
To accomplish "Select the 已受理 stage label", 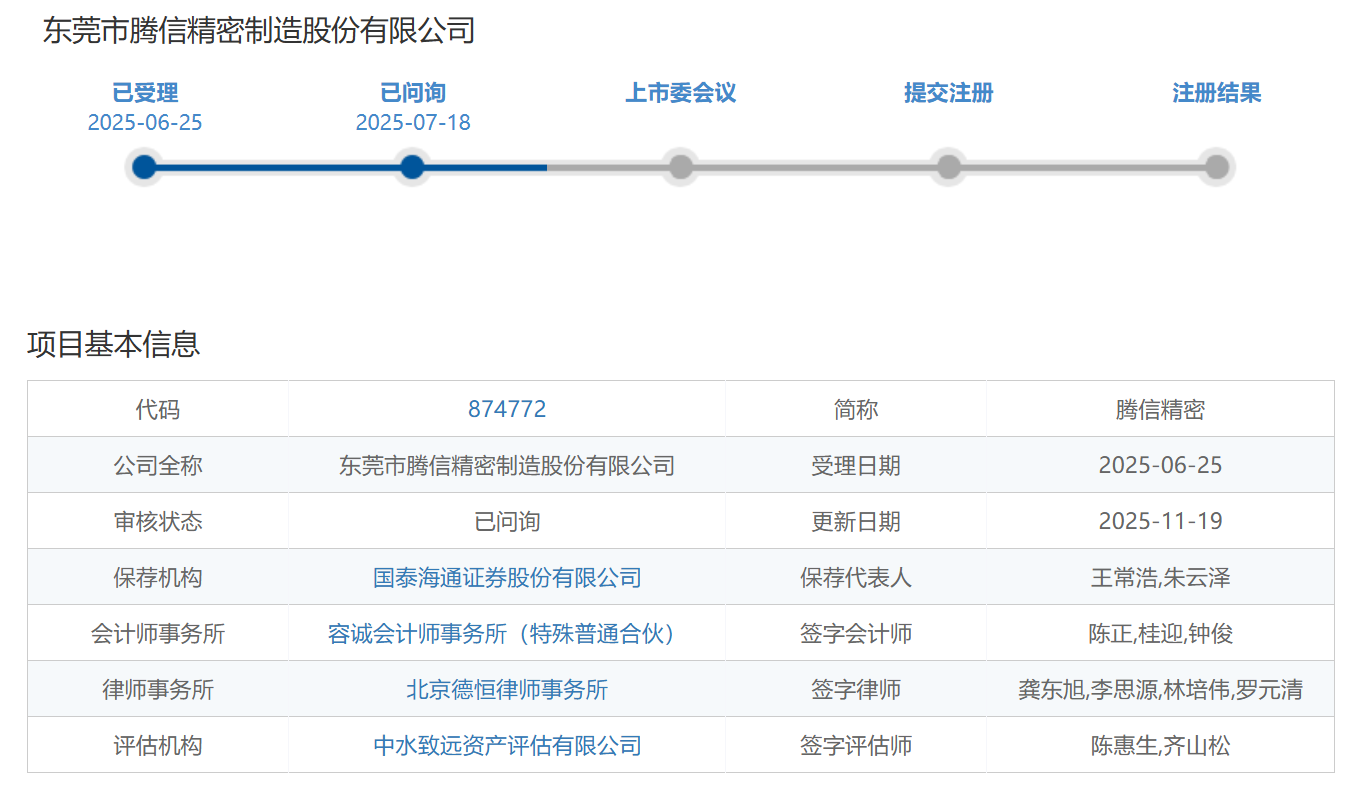I will [145, 93].
